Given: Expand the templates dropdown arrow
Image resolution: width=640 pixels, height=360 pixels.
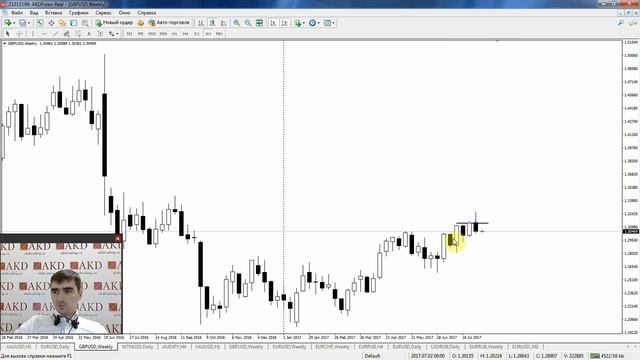Looking at the screenshot, I should click(x=333, y=23).
